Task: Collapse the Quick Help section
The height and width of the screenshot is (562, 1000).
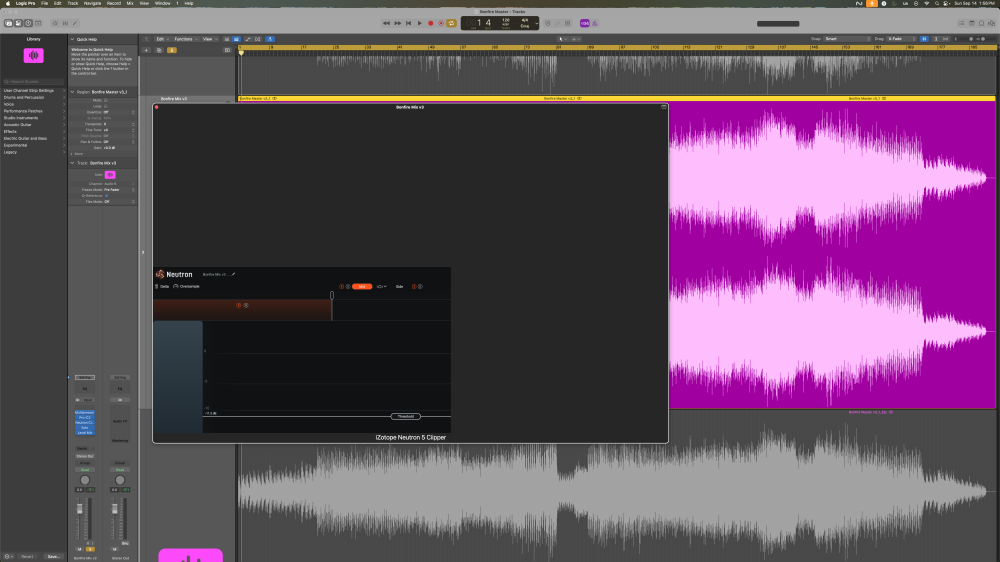Action: (x=72, y=40)
